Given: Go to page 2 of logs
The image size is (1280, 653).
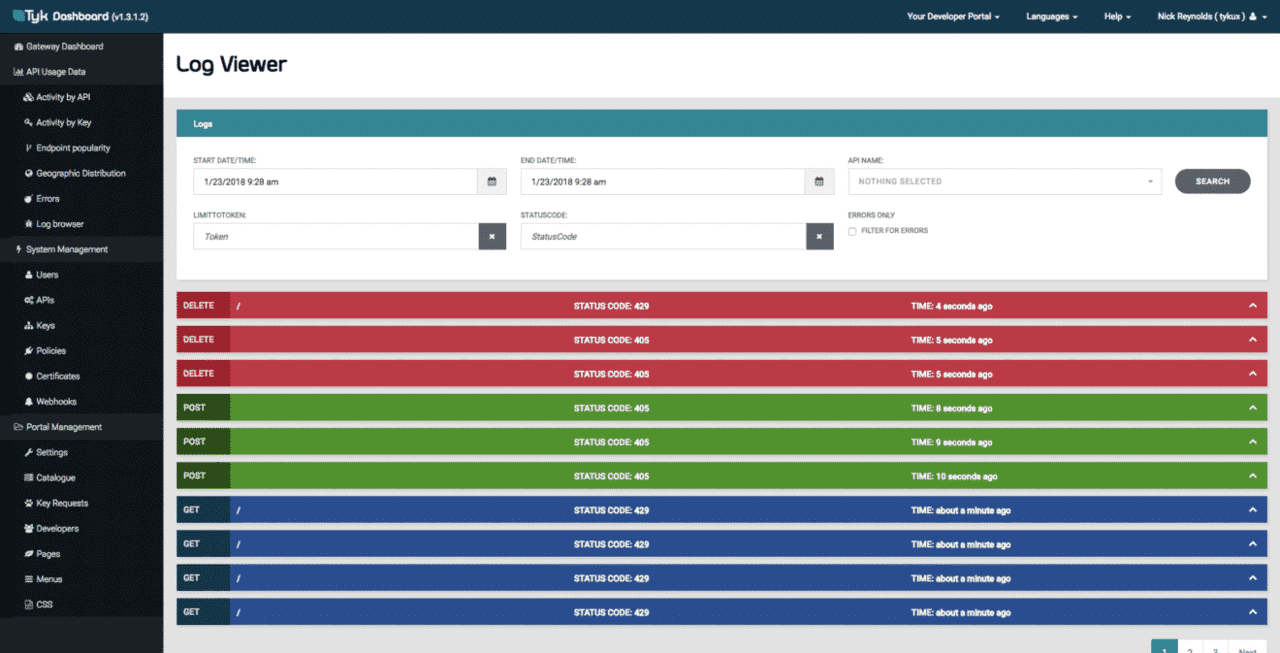Looking at the screenshot, I should tap(1190, 648).
